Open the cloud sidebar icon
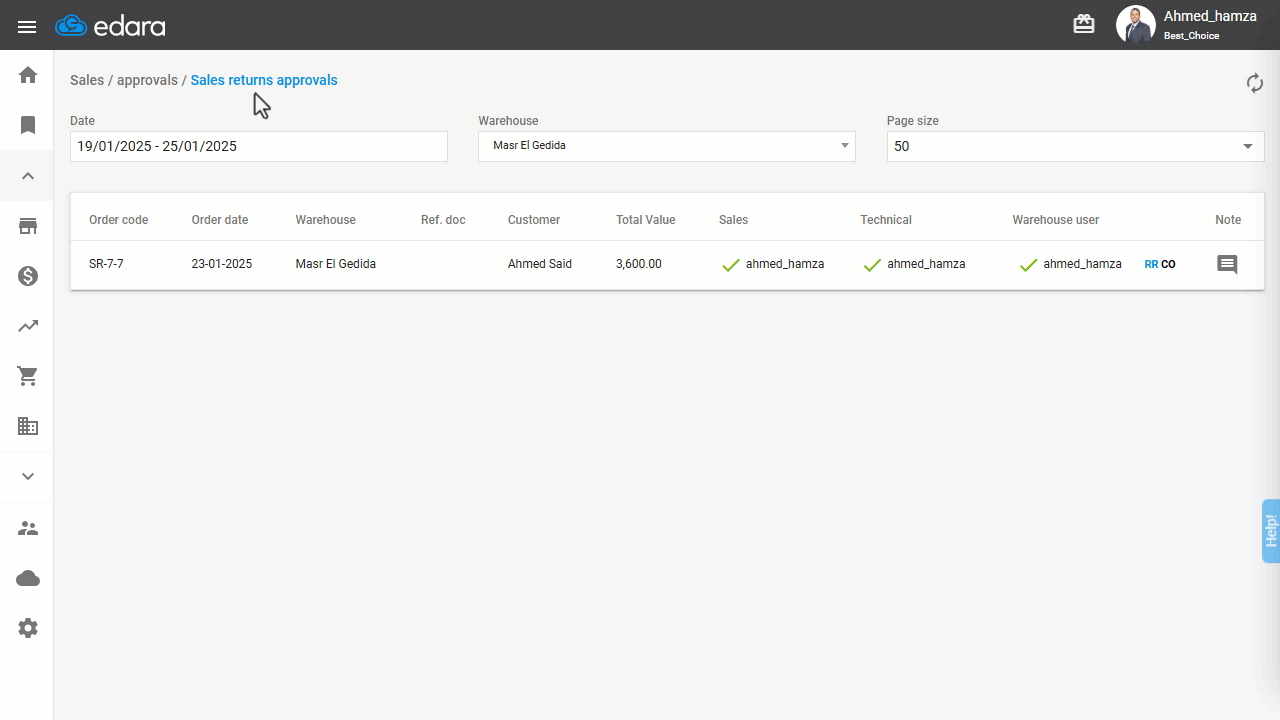Viewport: 1280px width, 720px height. pyautogui.click(x=28, y=578)
